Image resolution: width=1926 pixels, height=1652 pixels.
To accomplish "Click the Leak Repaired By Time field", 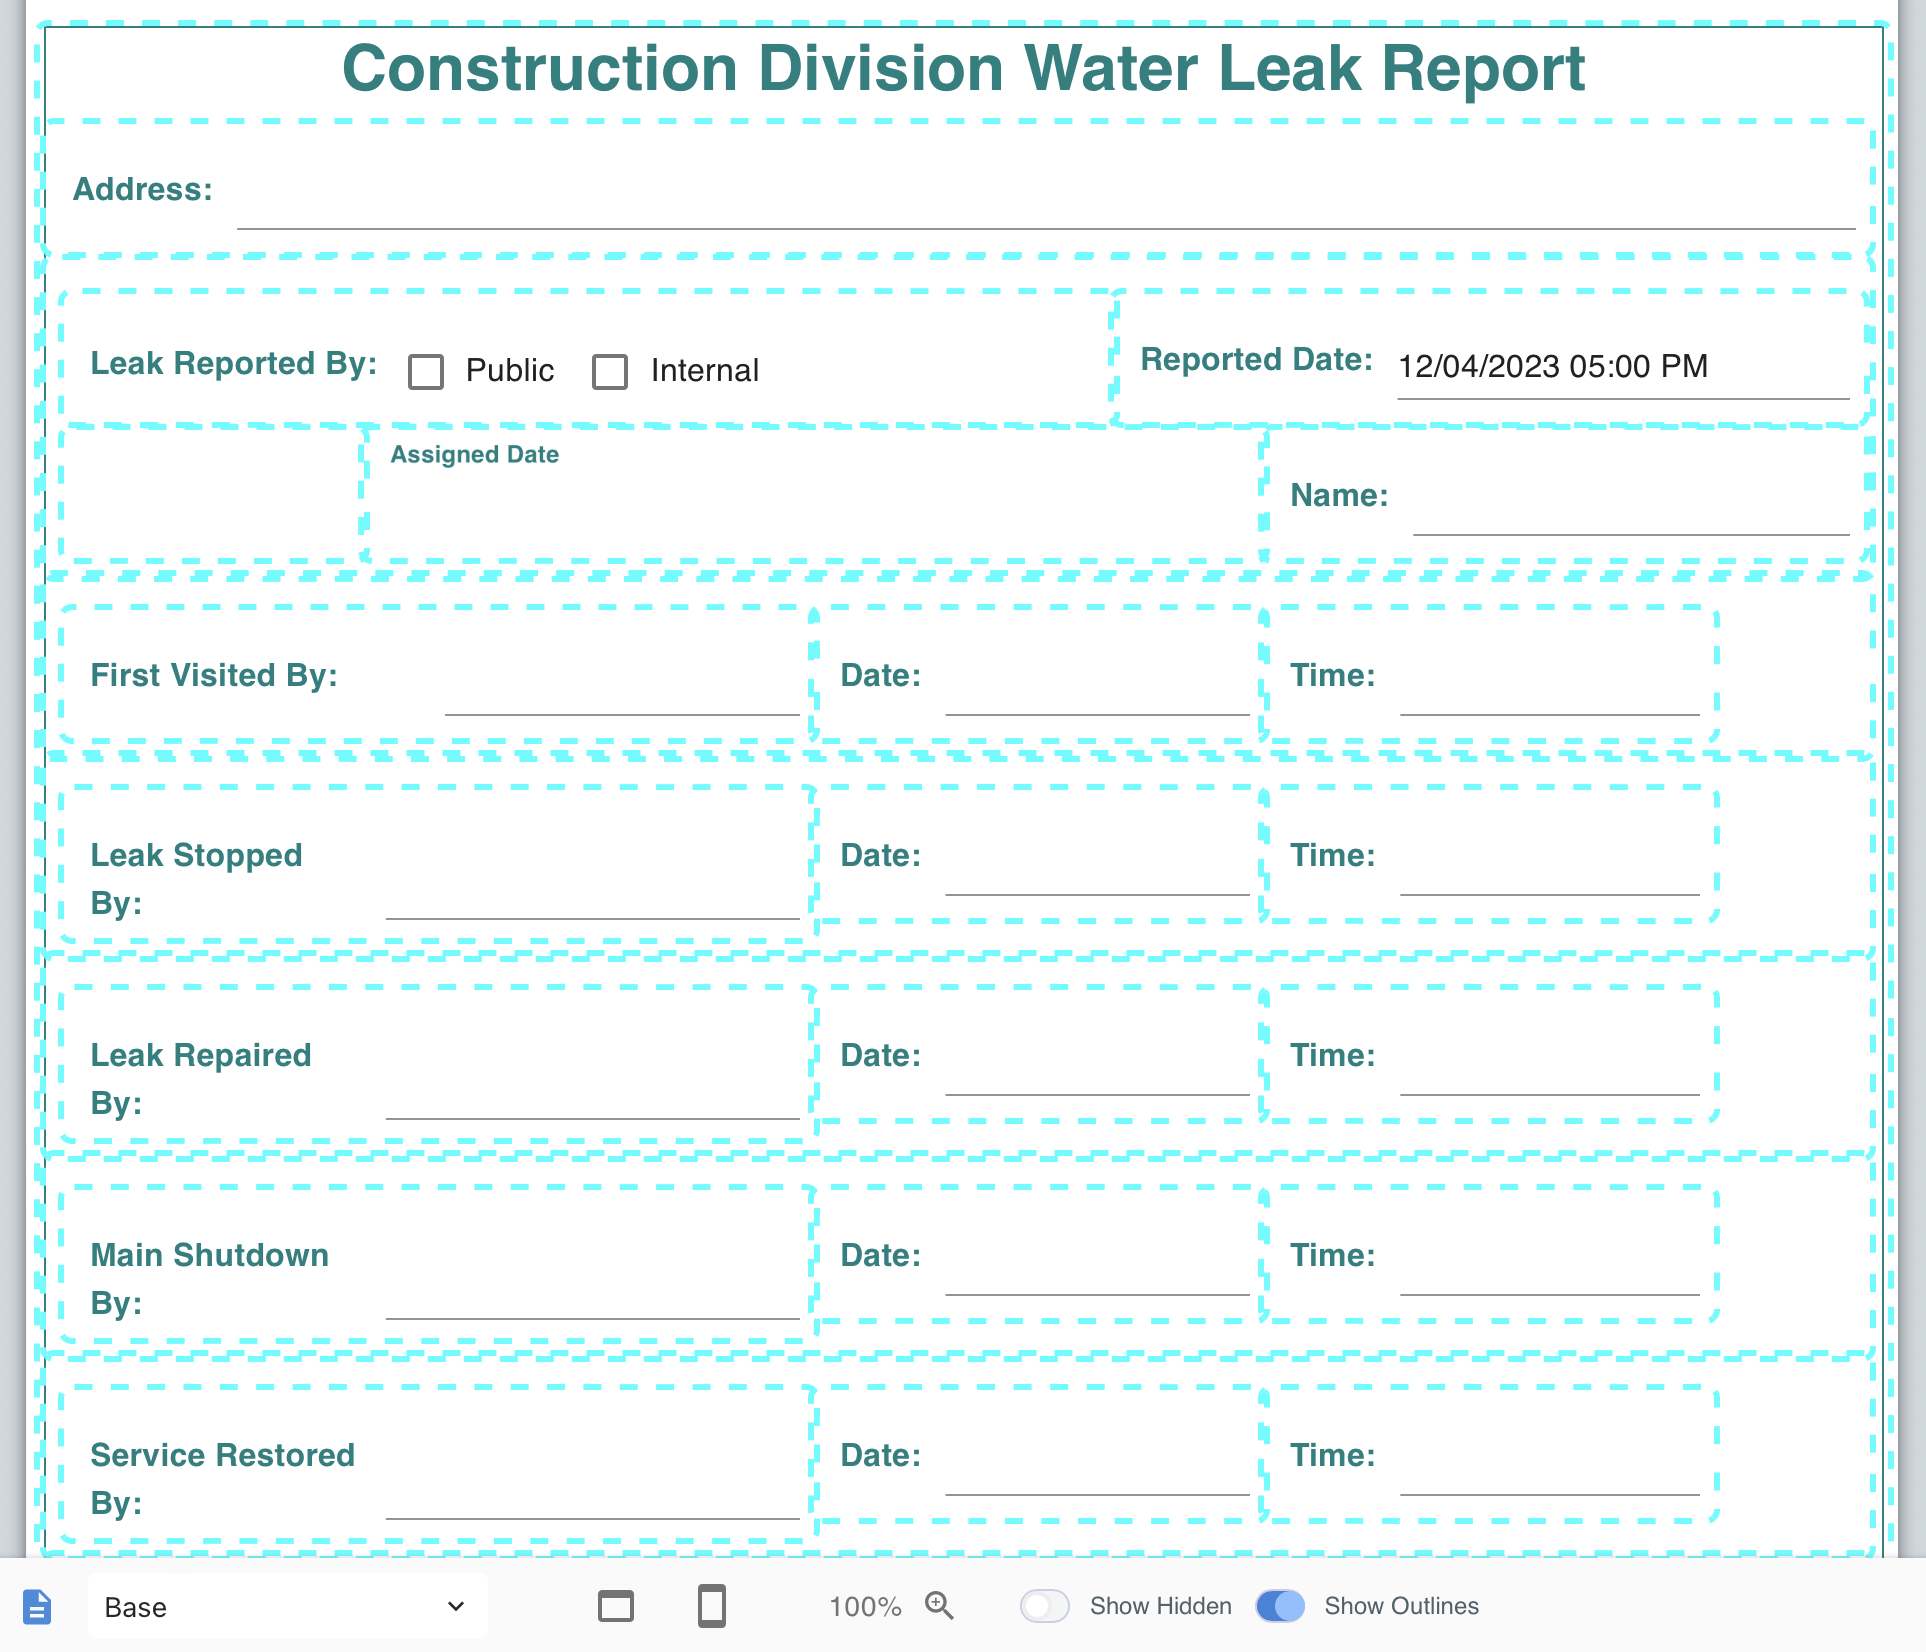I will [1549, 1074].
